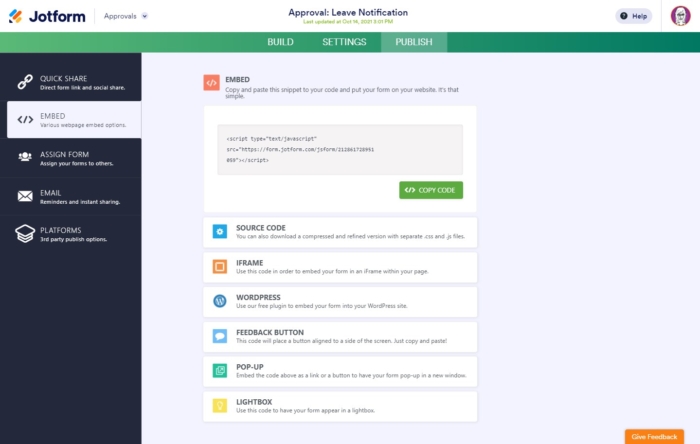Click the orange Embed header icon
700x444 pixels.
point(212,83)
